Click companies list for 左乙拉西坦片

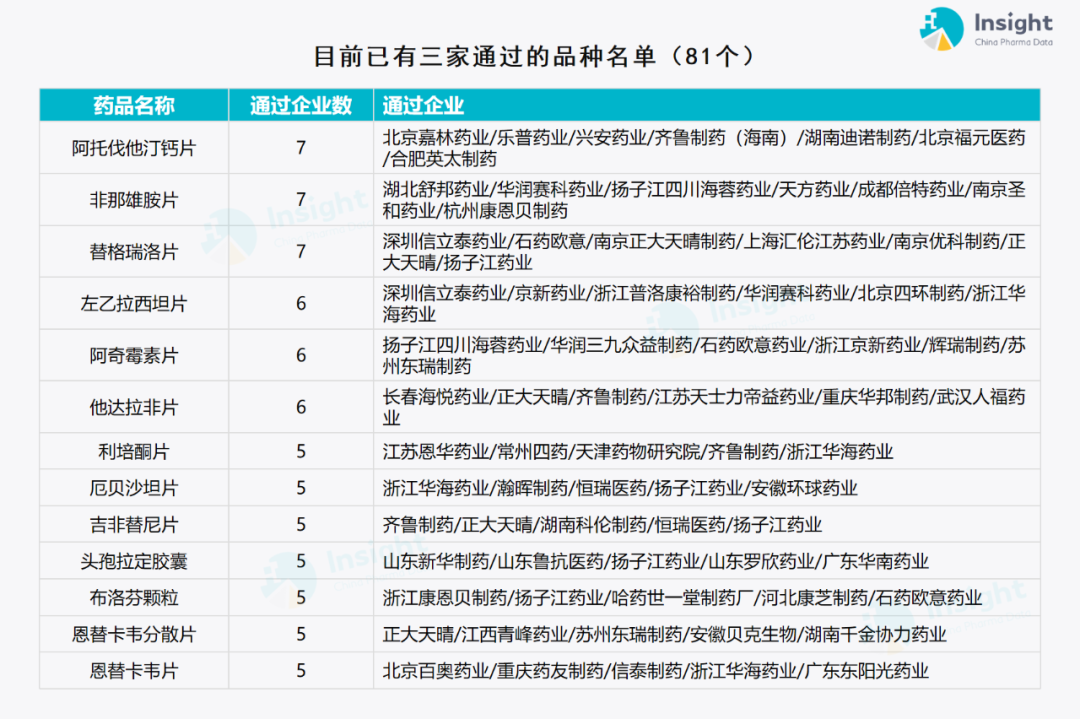[704, 304]
